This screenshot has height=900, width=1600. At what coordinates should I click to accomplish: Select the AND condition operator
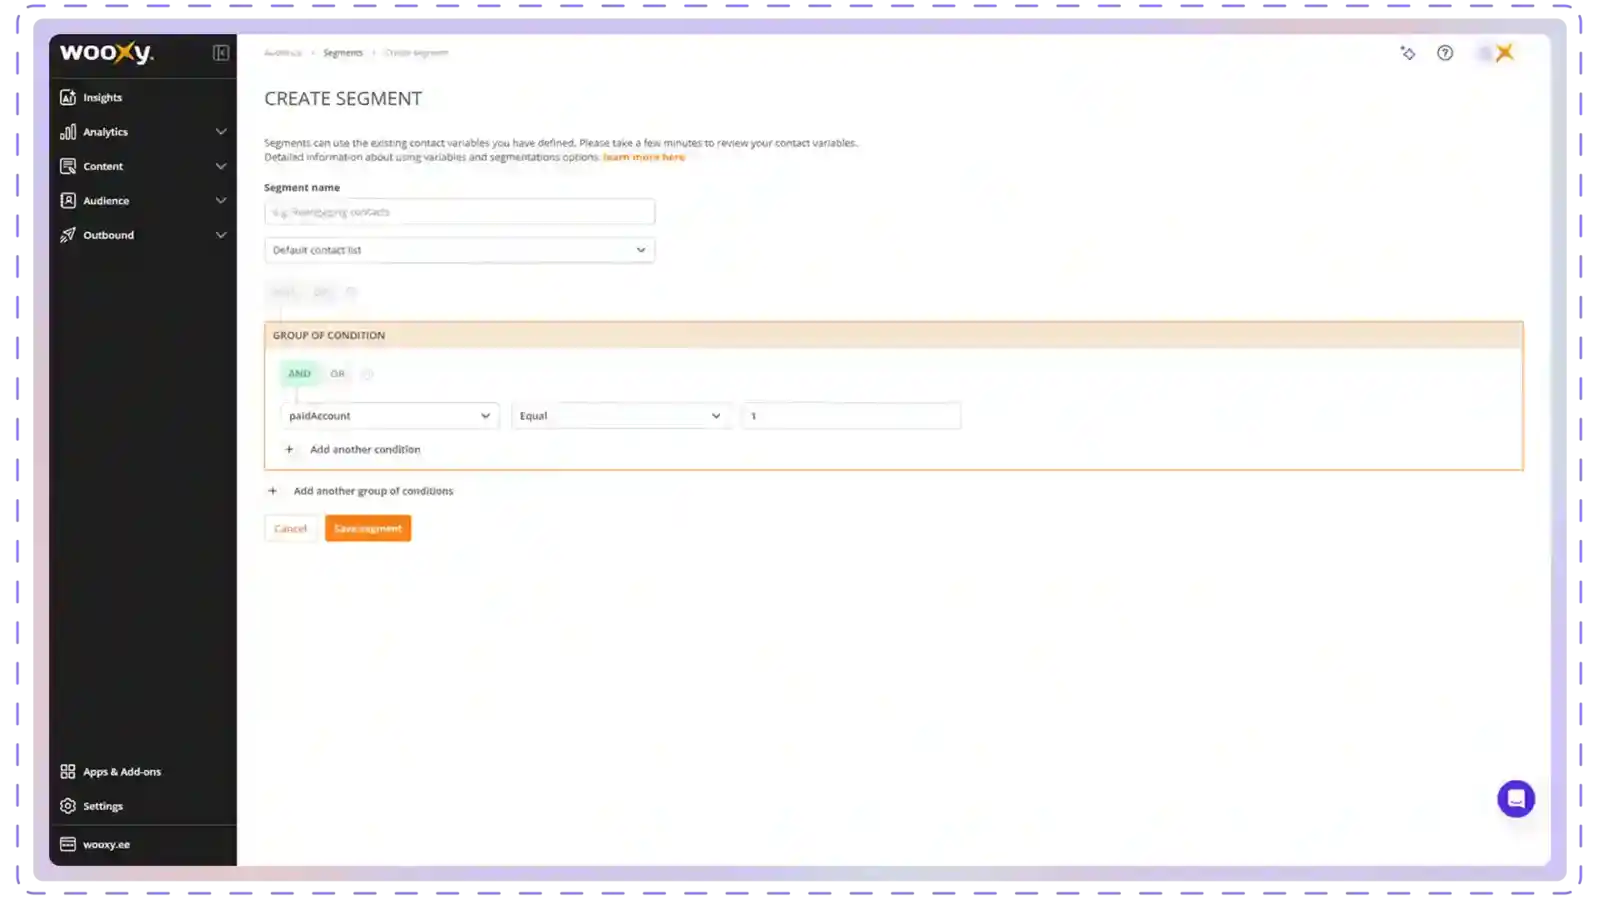click(299, 374)
